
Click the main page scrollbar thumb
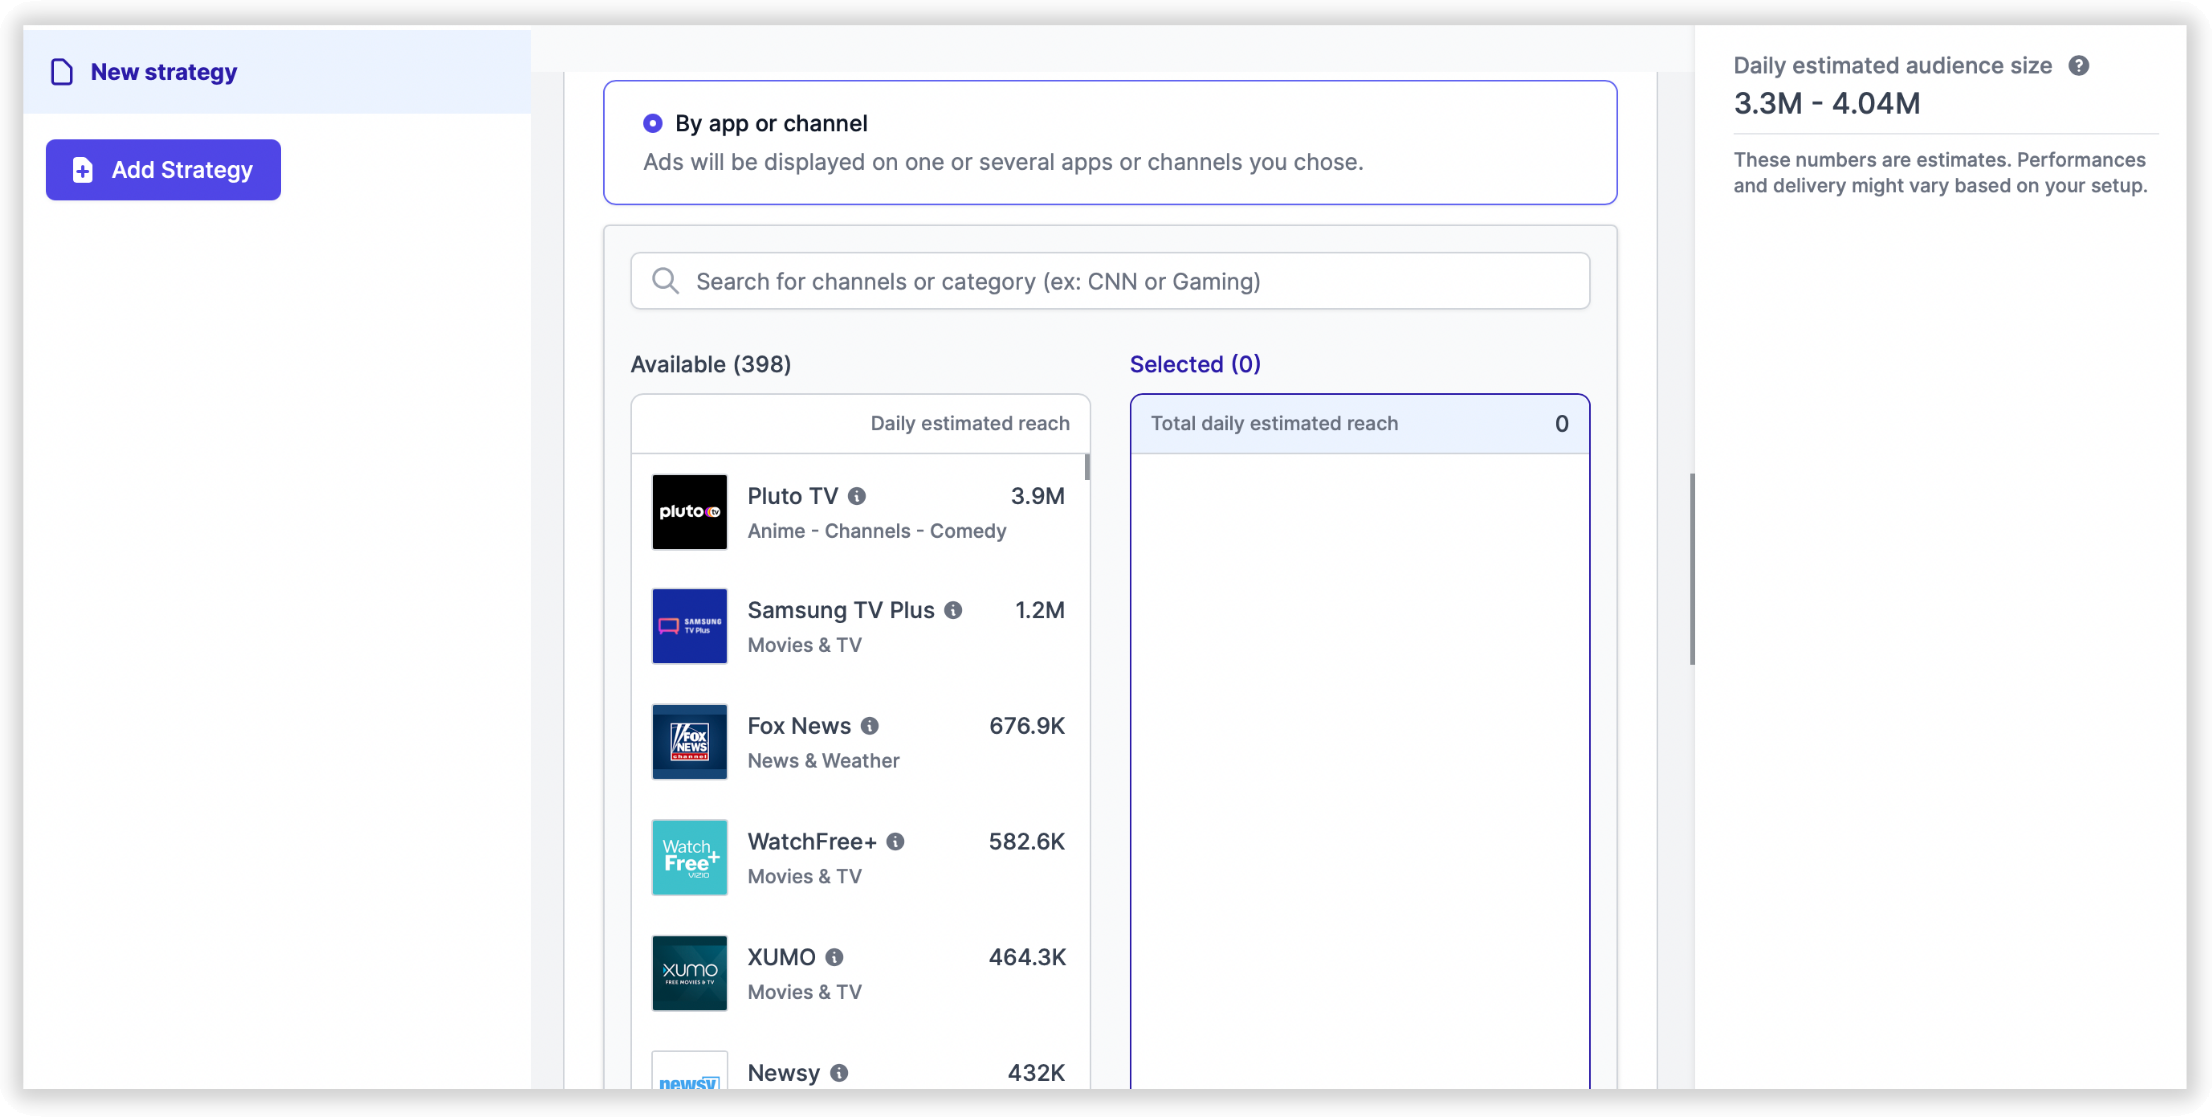(1692, 569)
